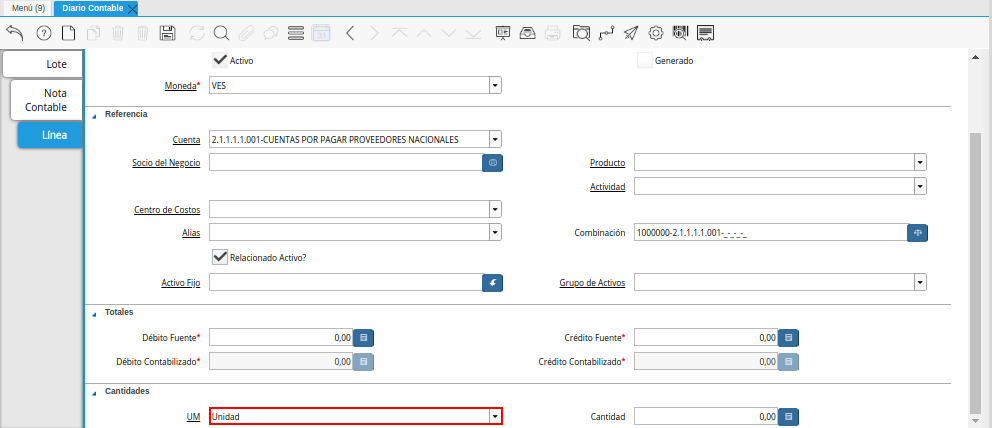
Task: Open the UM Unidad dropdown
Action: click(x=495, y=417)
